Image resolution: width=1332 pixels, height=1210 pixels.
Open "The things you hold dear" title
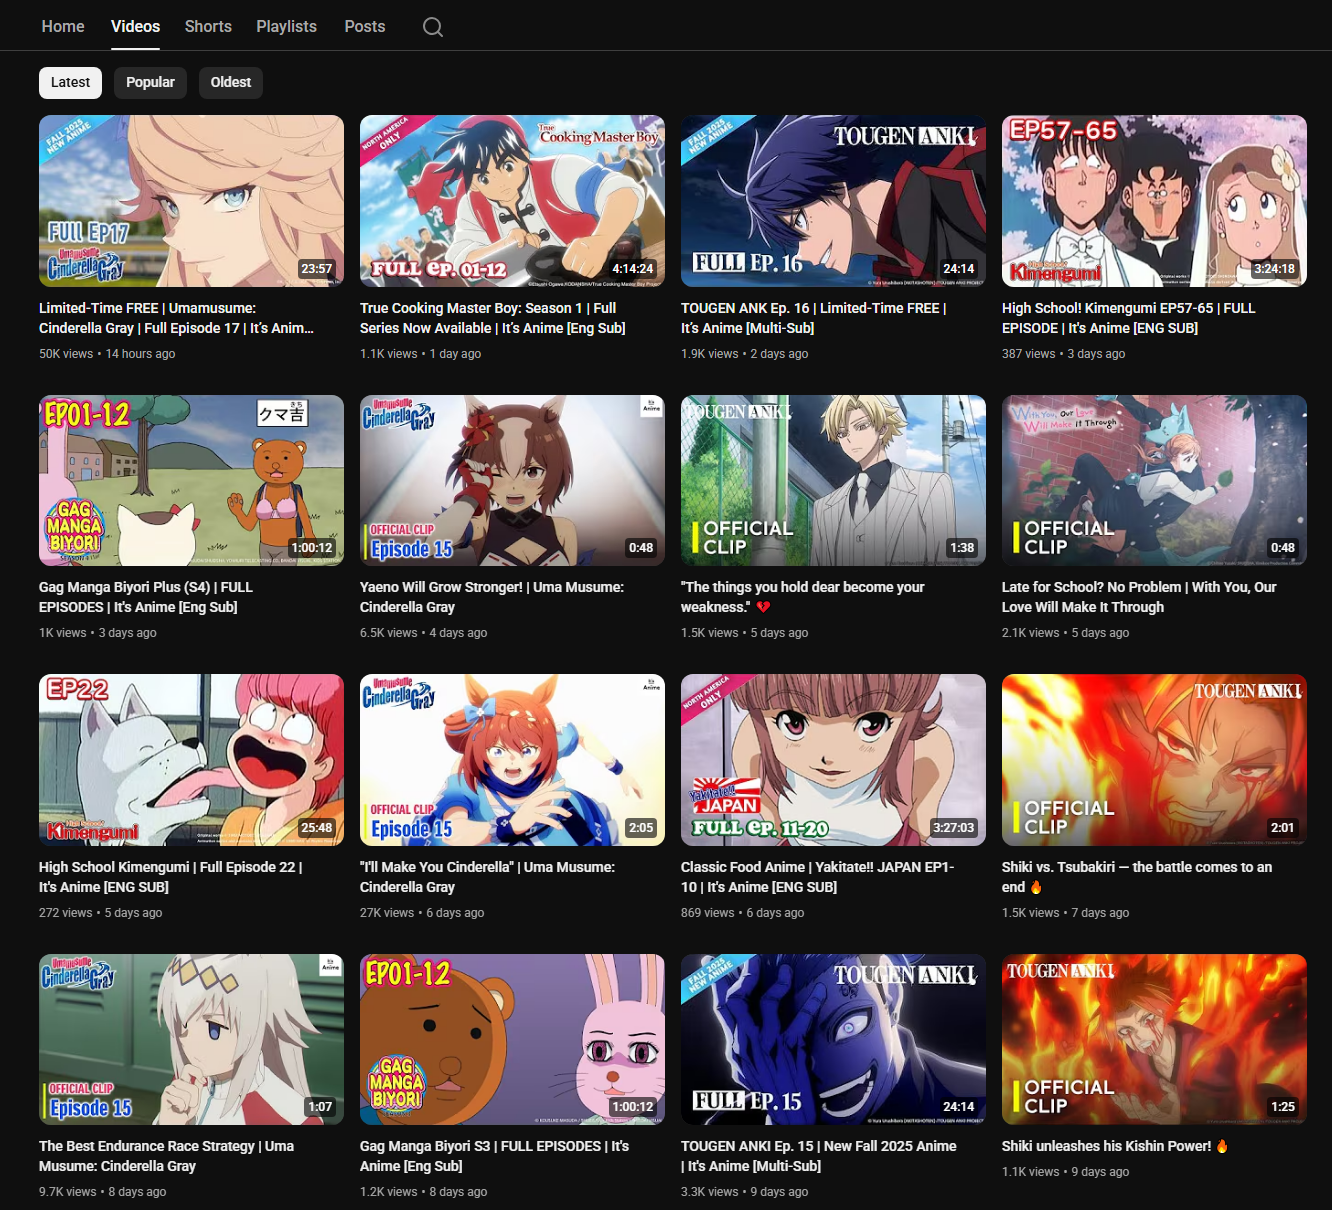pos(803,597)
